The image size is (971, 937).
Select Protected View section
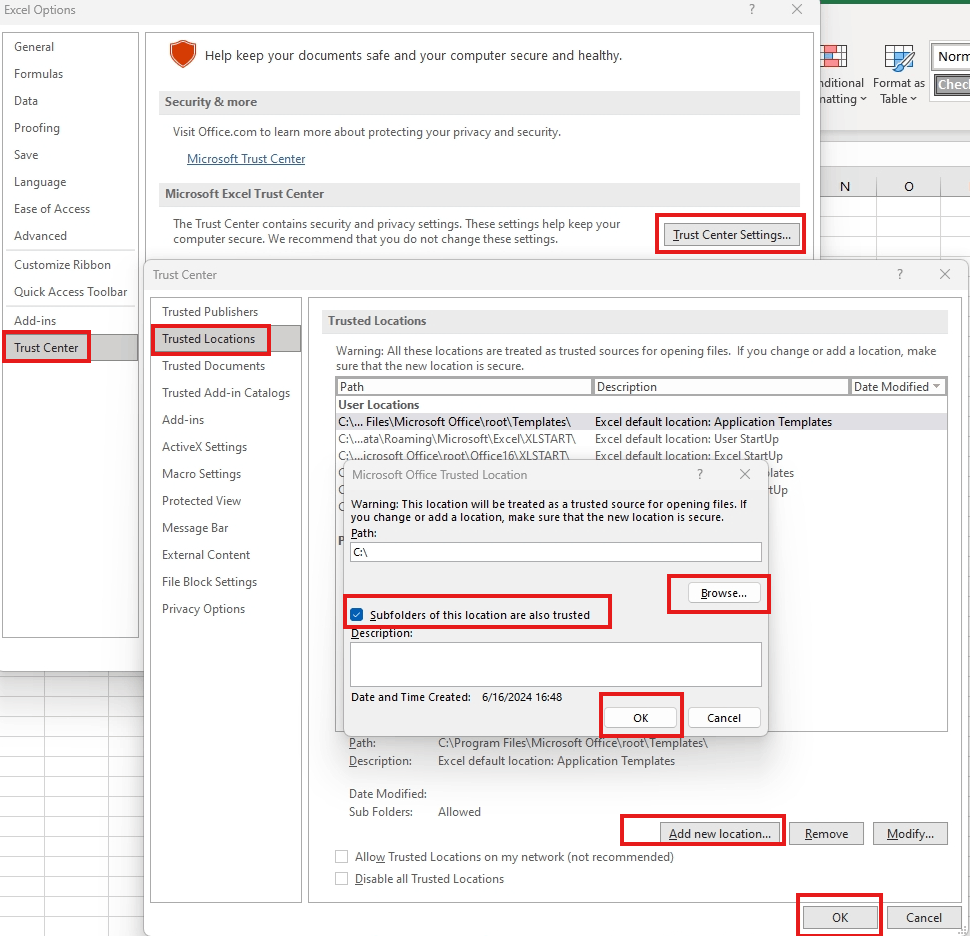click(x=201, y=501)
